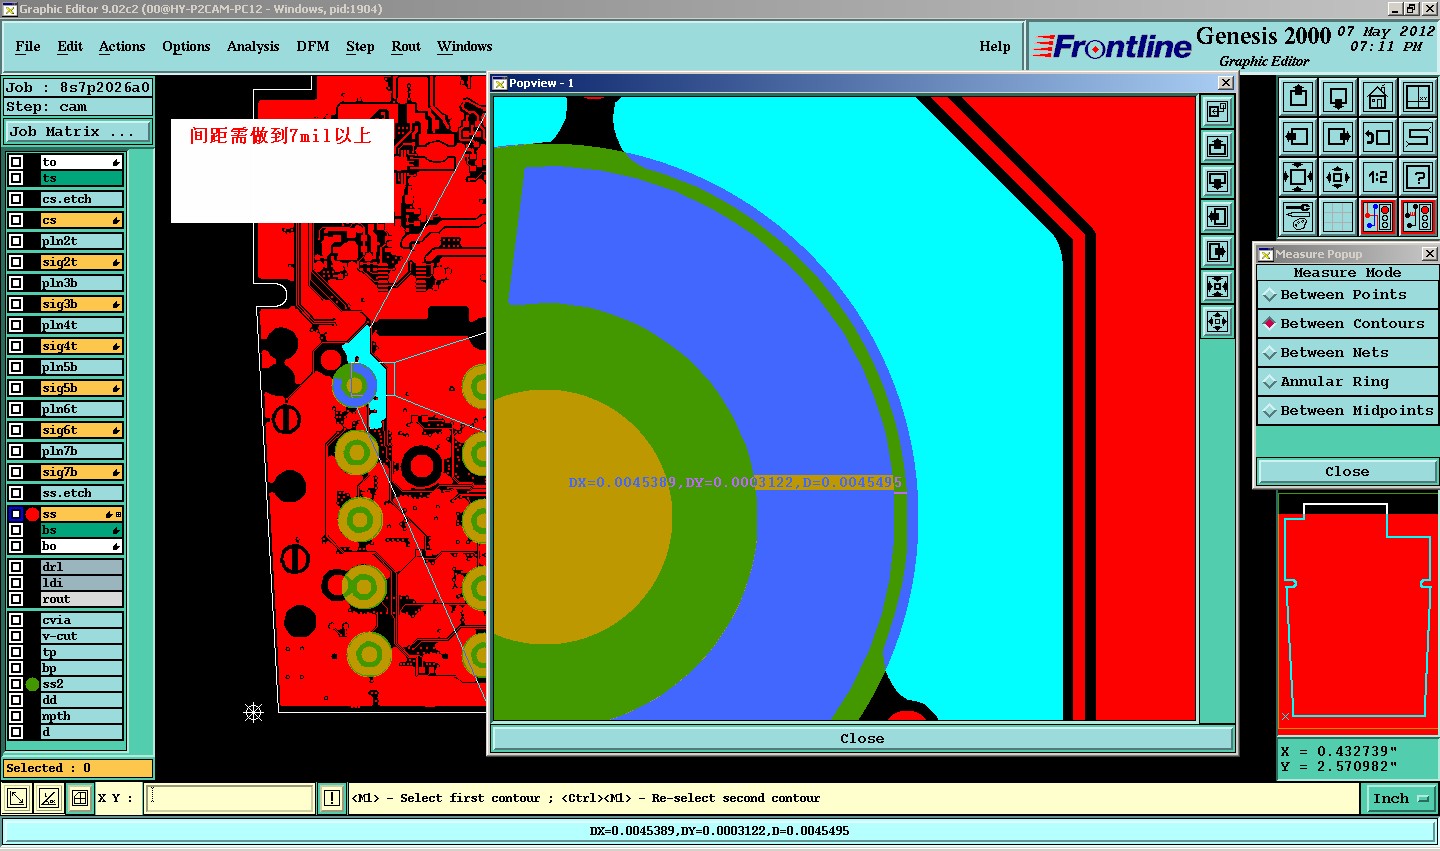Click the zoom-out arrows icon
This screenshot has width=1440, height=851.
pos(1338,177)
